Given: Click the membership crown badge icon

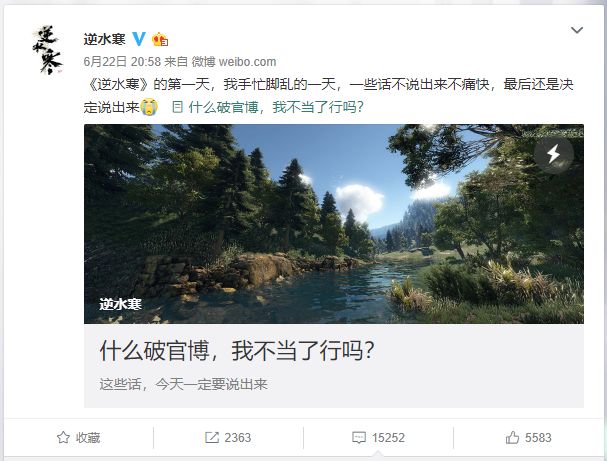Looking at the screenshot, I should (x=160, y=39).
